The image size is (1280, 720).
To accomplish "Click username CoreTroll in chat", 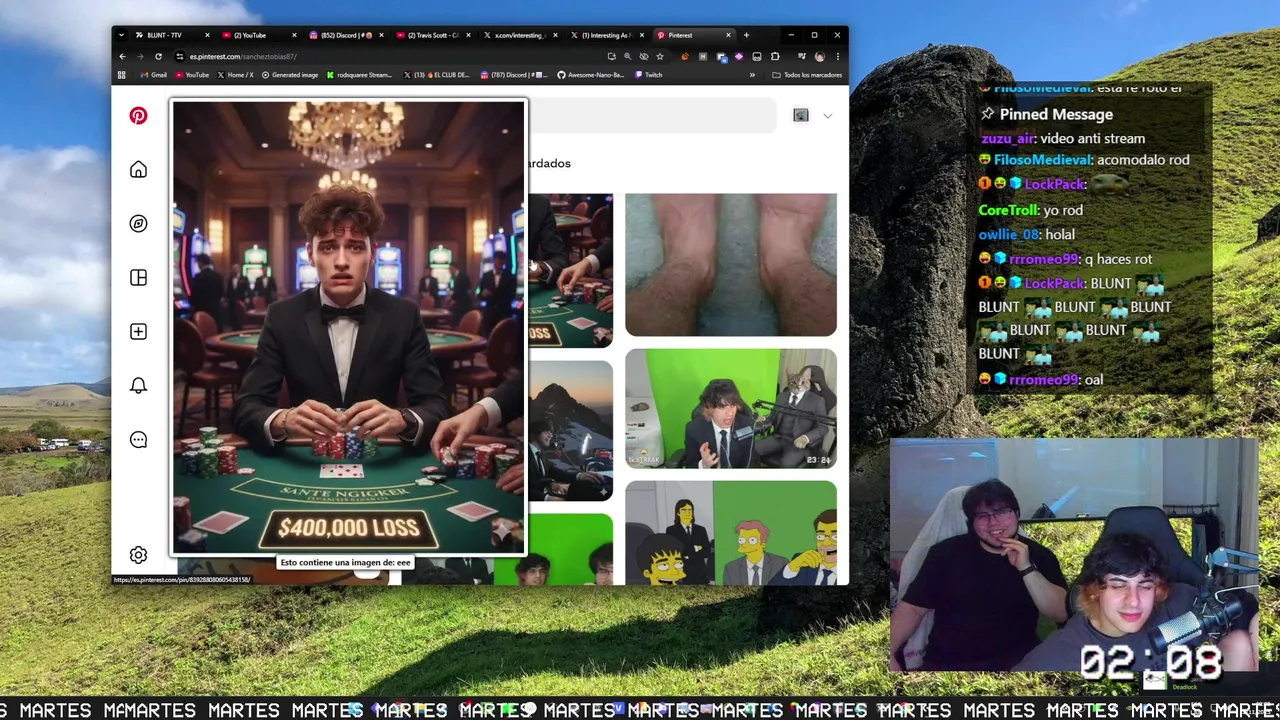I will [x=1007, y=210].
